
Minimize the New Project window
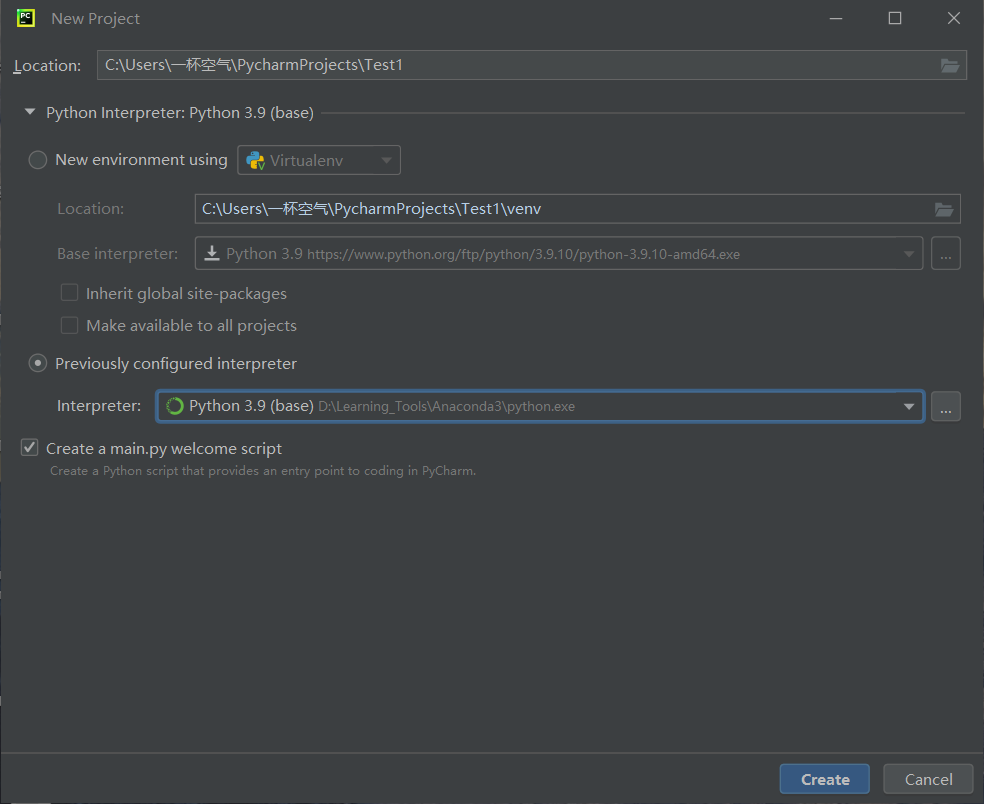point(836,19)
